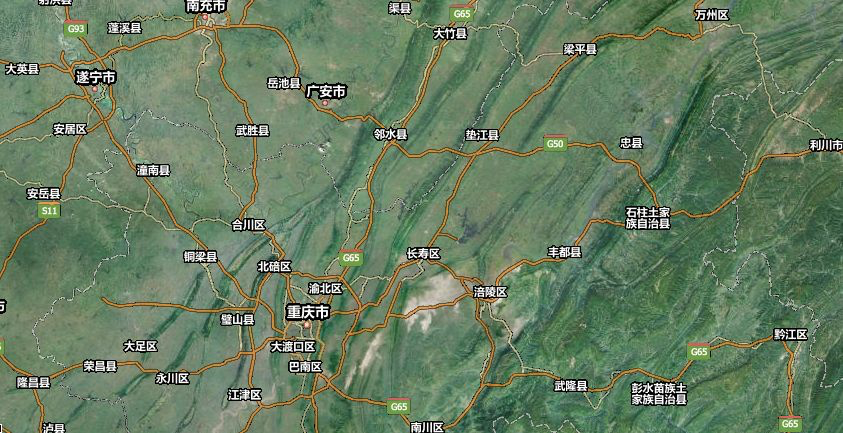Click the G93 highway shield
The width and height of the screenshot is (843, 433).
click(x=76, y=29)
